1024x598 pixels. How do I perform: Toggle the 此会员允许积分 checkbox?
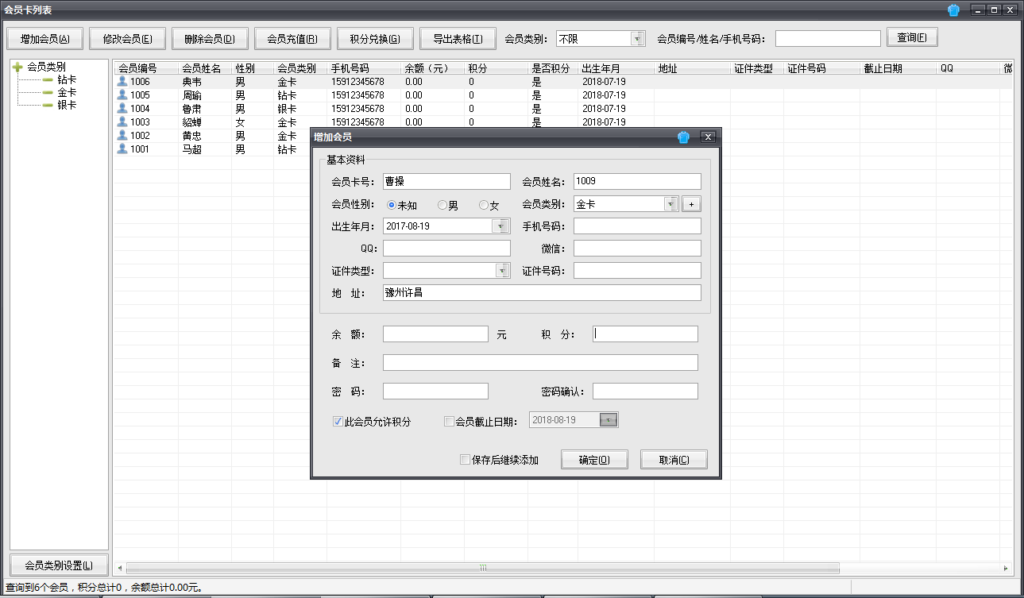click(x=338, y=422)
